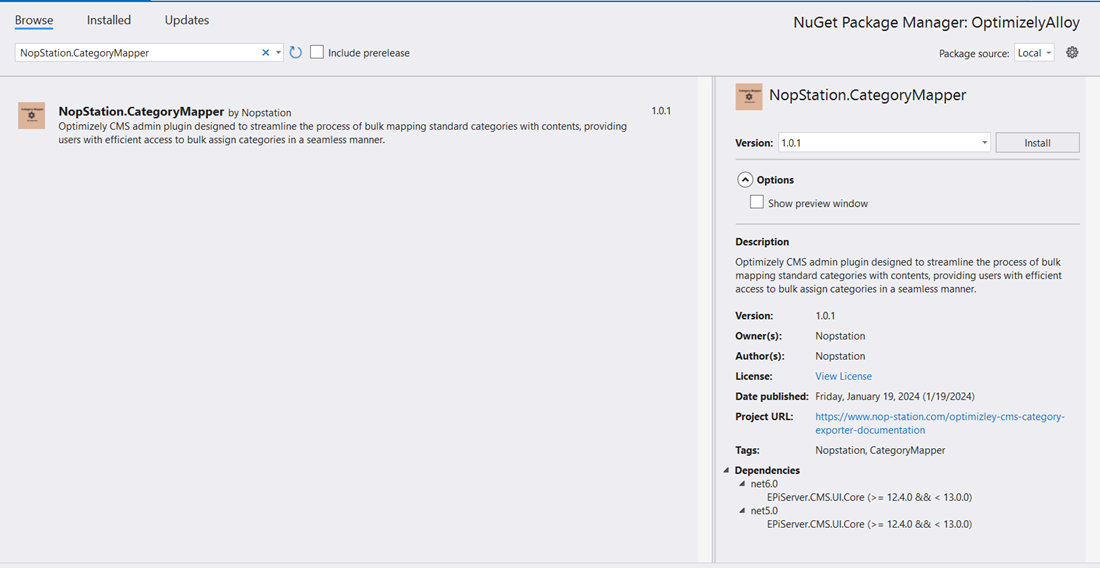Open package source settings gear
Screen dimensions: 1100x568
1072,53
